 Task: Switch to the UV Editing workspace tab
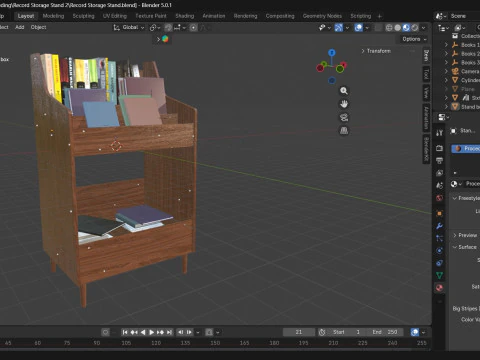point(115,16)
